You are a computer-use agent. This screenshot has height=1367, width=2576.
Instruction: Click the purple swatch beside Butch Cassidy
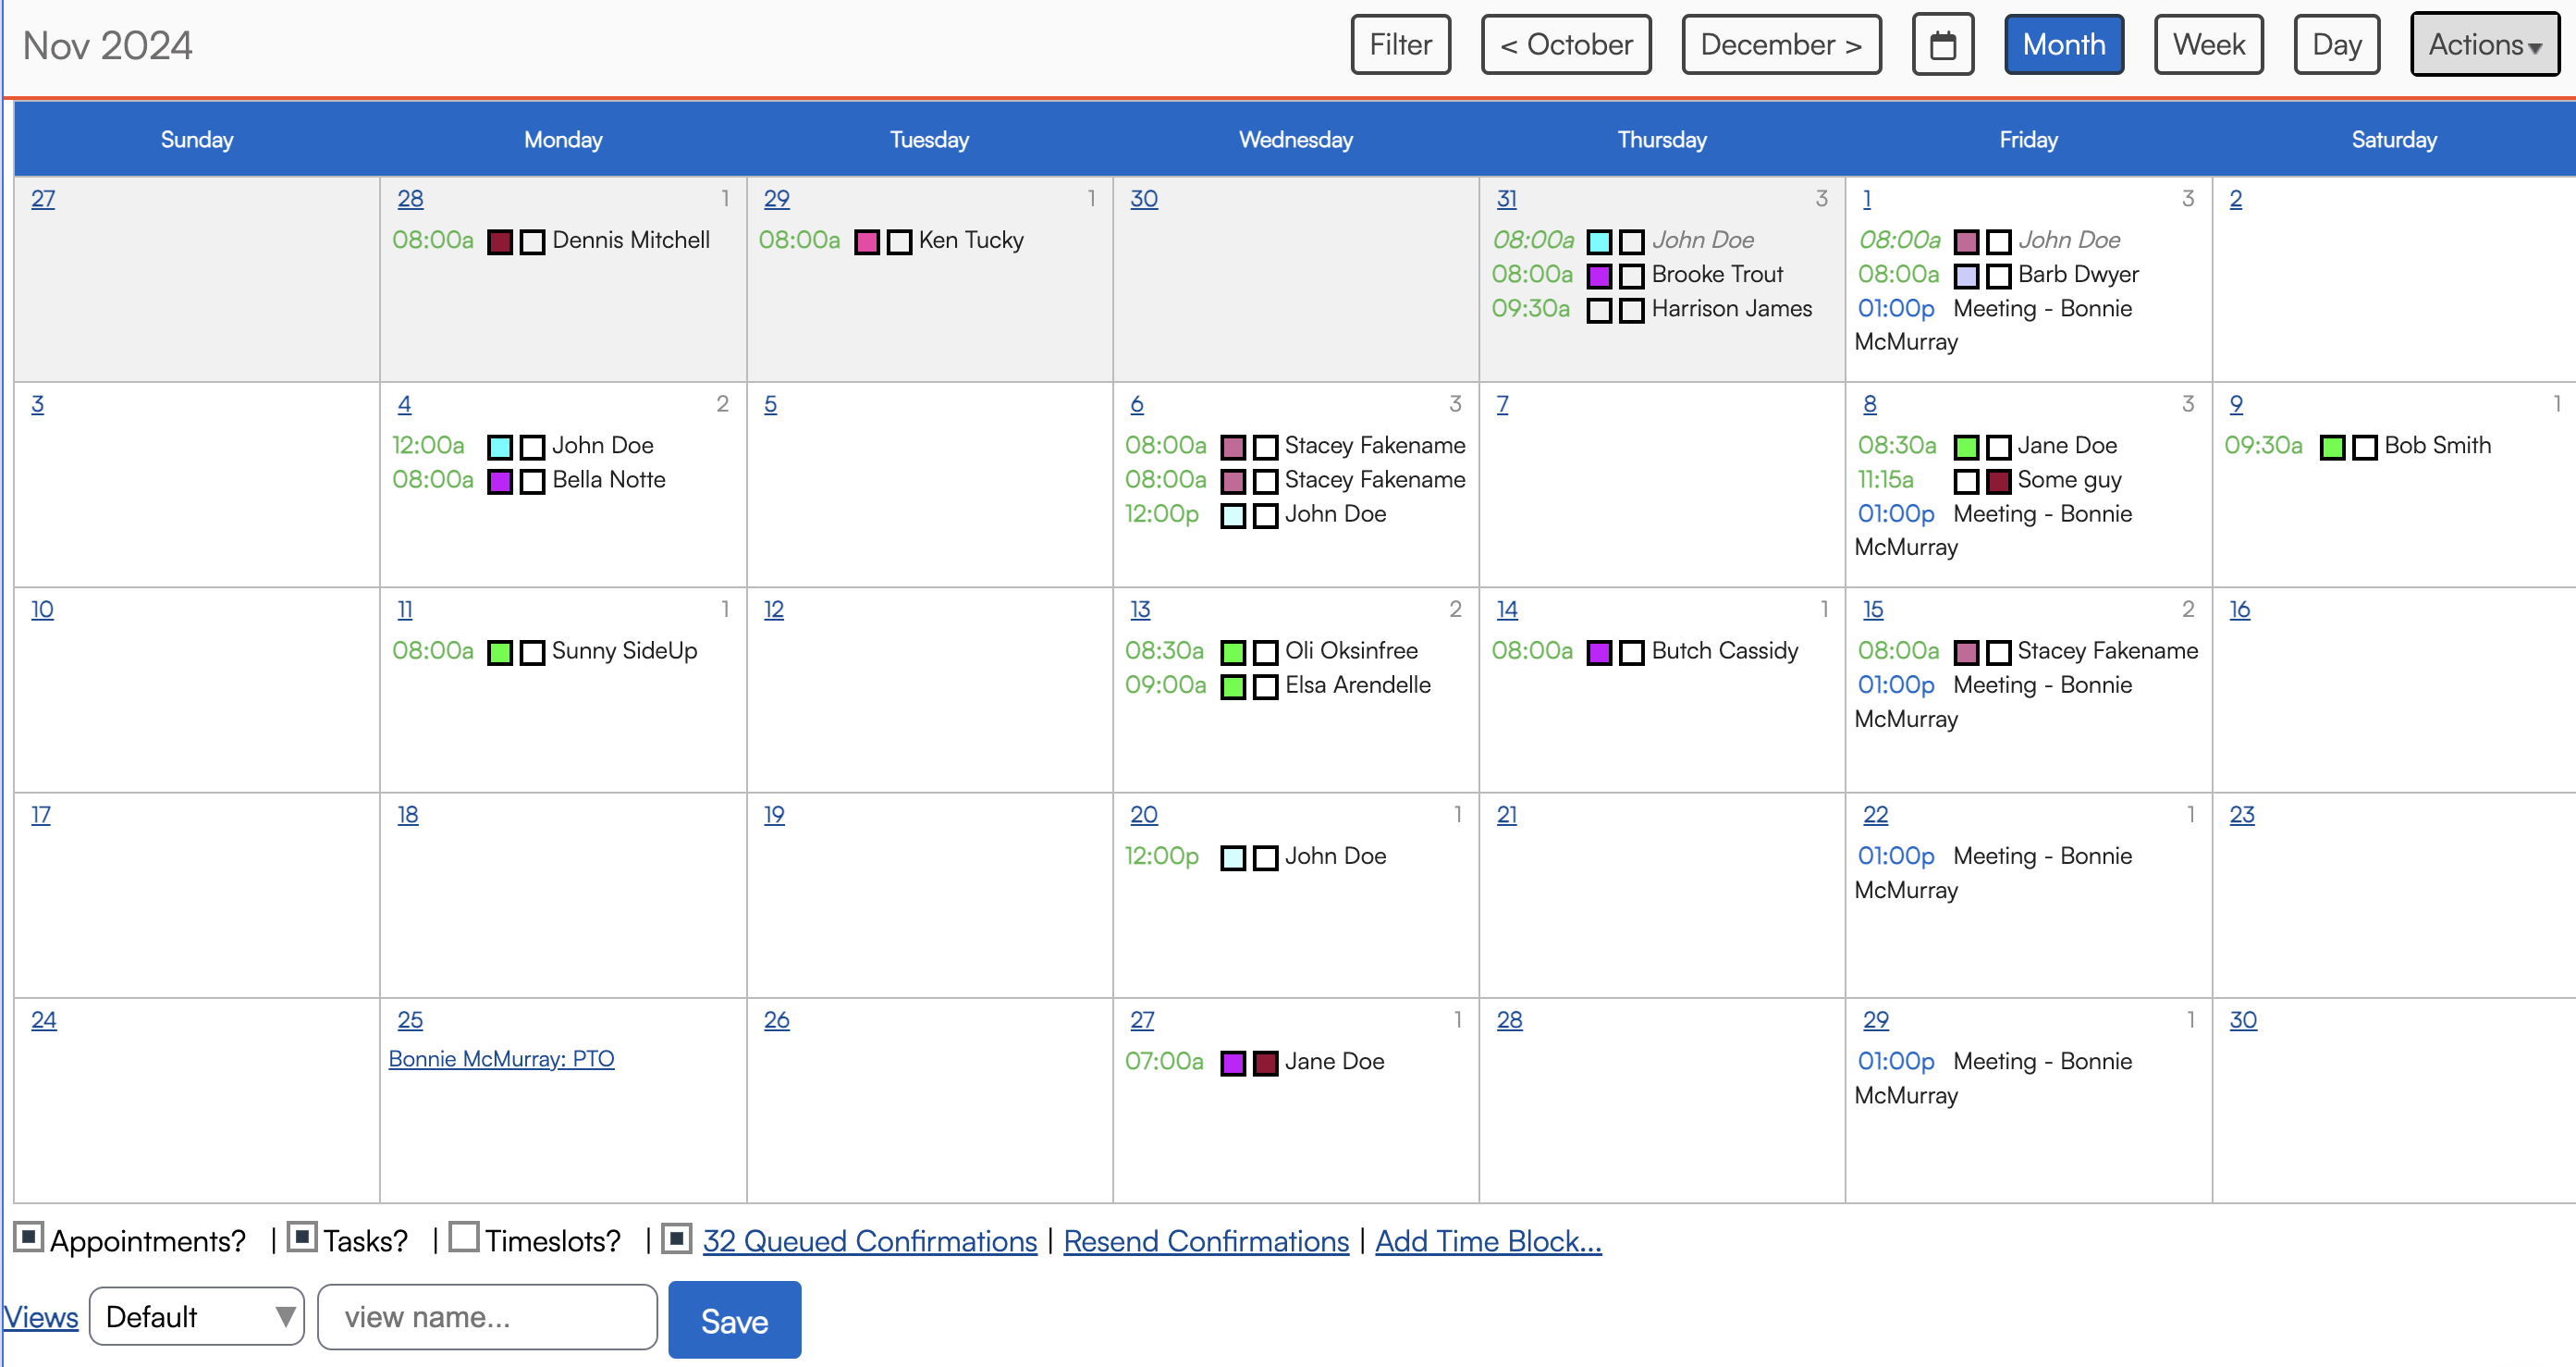point(1599,653)
